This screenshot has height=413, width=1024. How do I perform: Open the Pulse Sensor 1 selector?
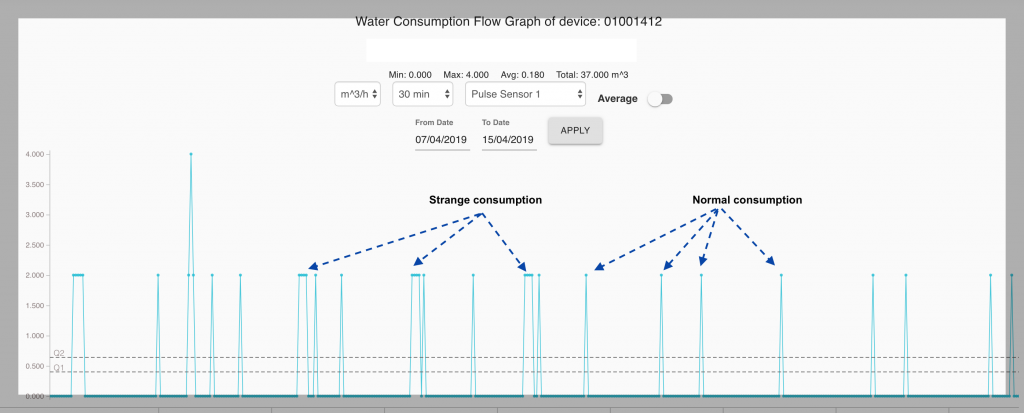tap(526, 94)
